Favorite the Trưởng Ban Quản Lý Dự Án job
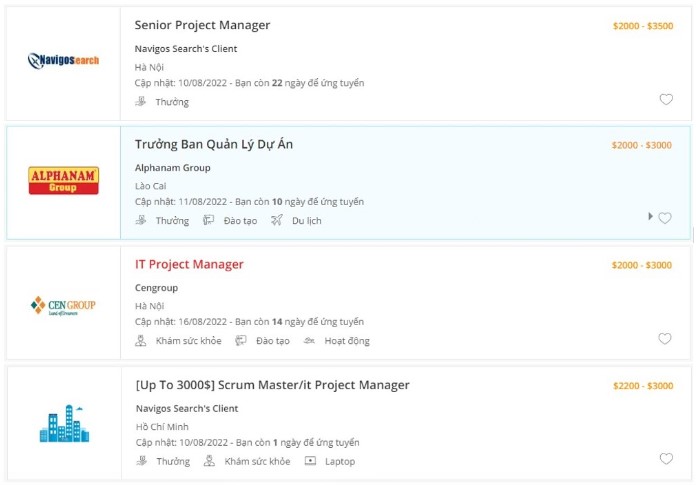Viewport: 696px width, 485px height. 665,218
